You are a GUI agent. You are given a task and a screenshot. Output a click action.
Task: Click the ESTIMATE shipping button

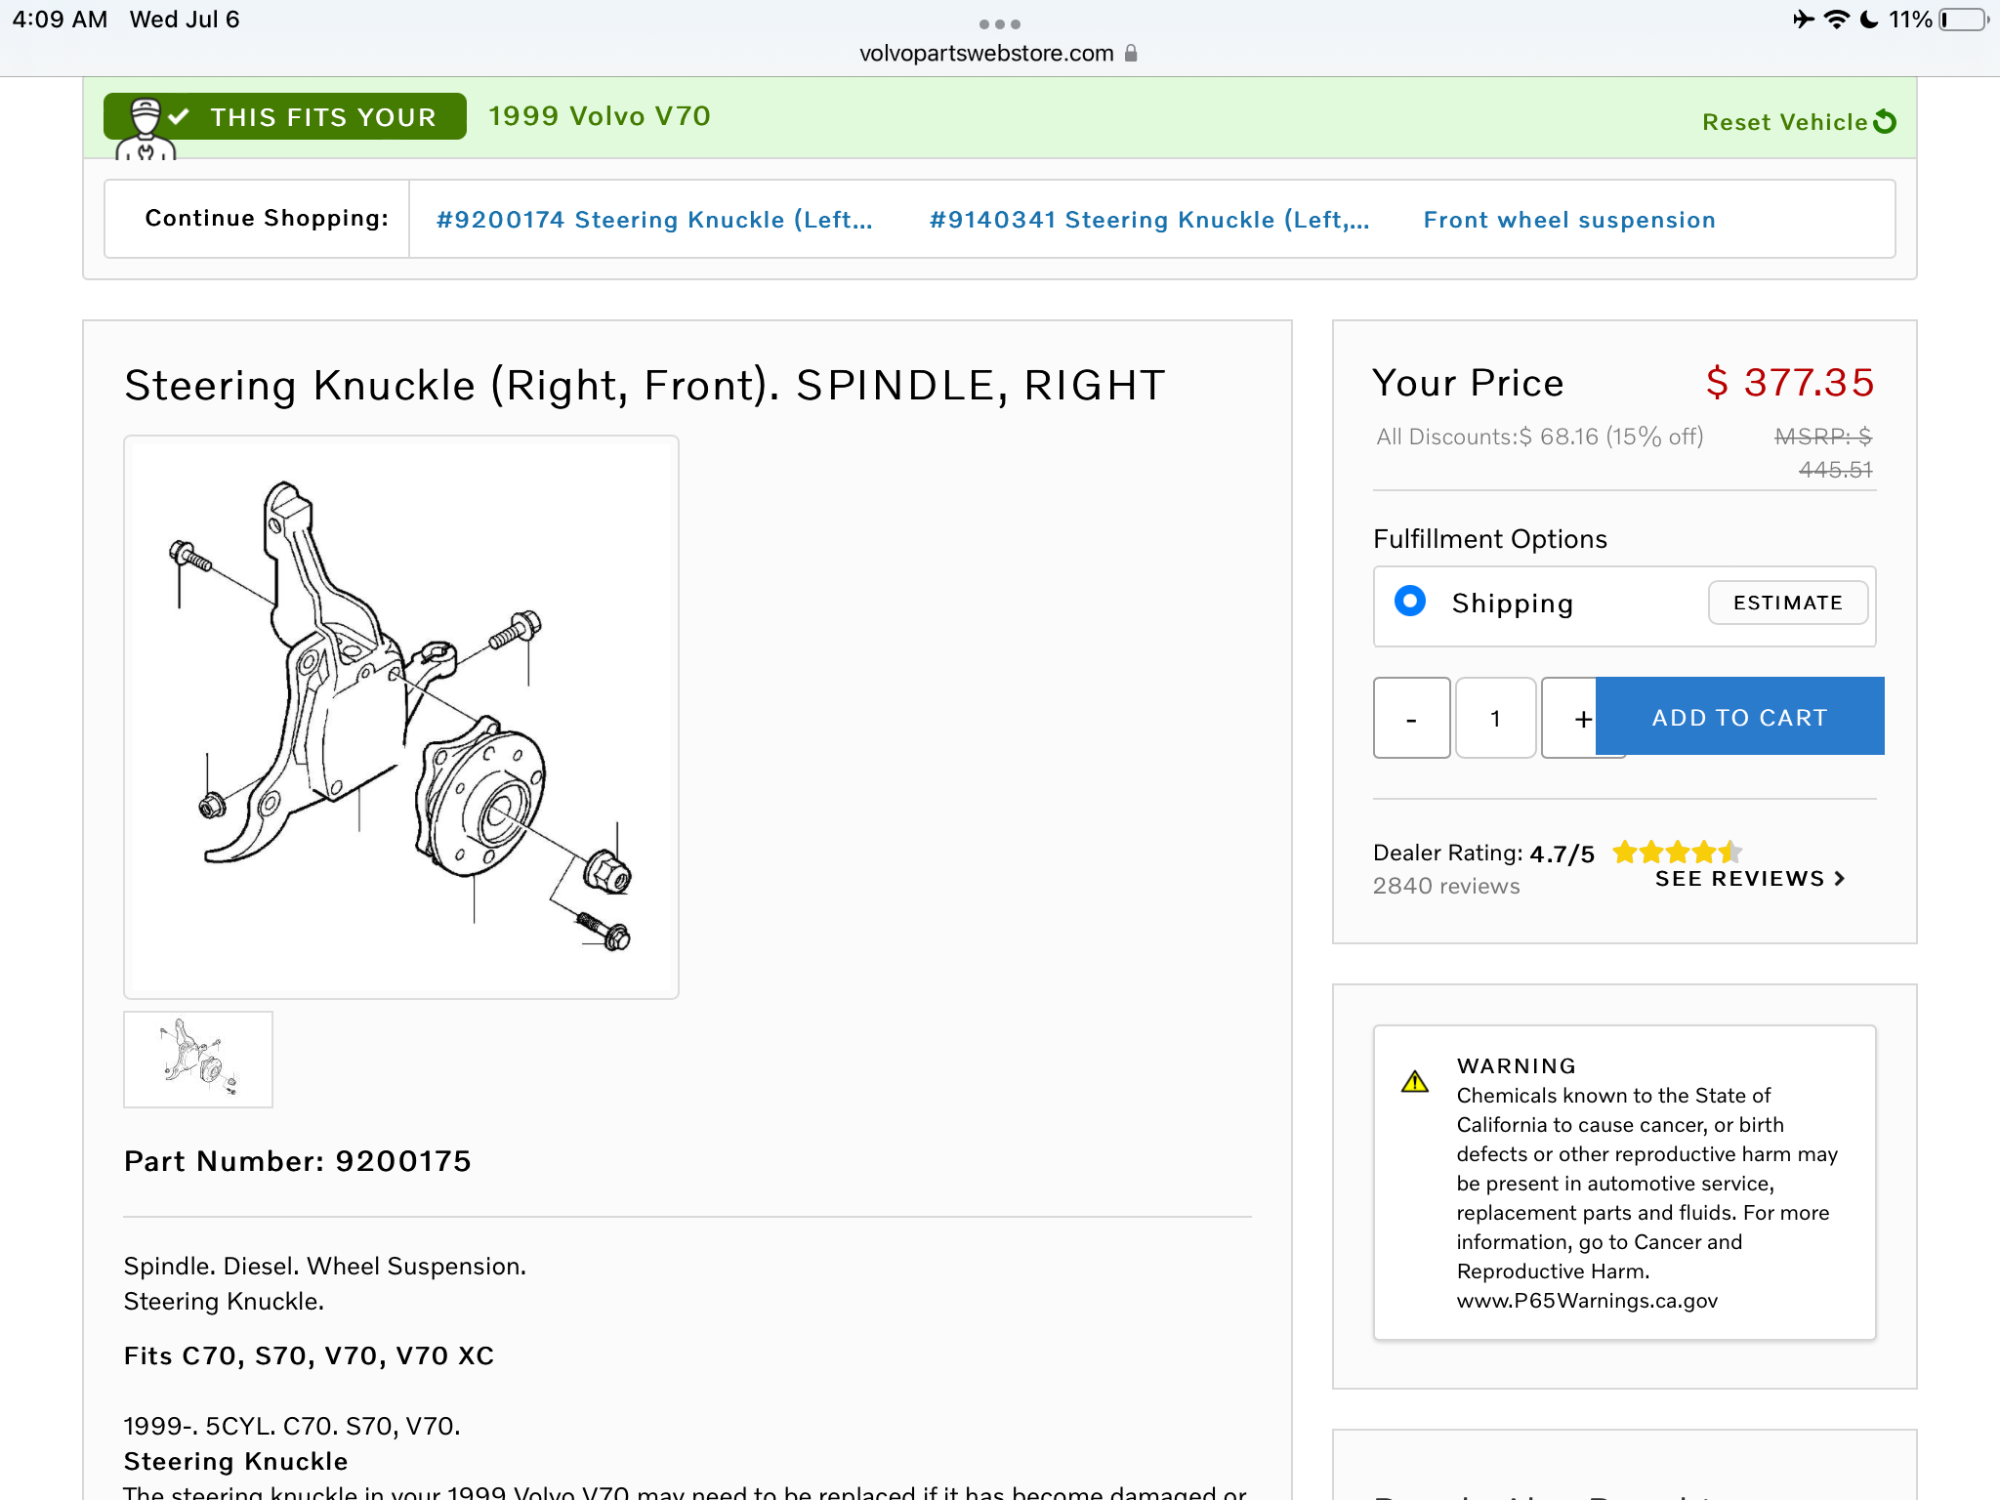point(1788,602)
